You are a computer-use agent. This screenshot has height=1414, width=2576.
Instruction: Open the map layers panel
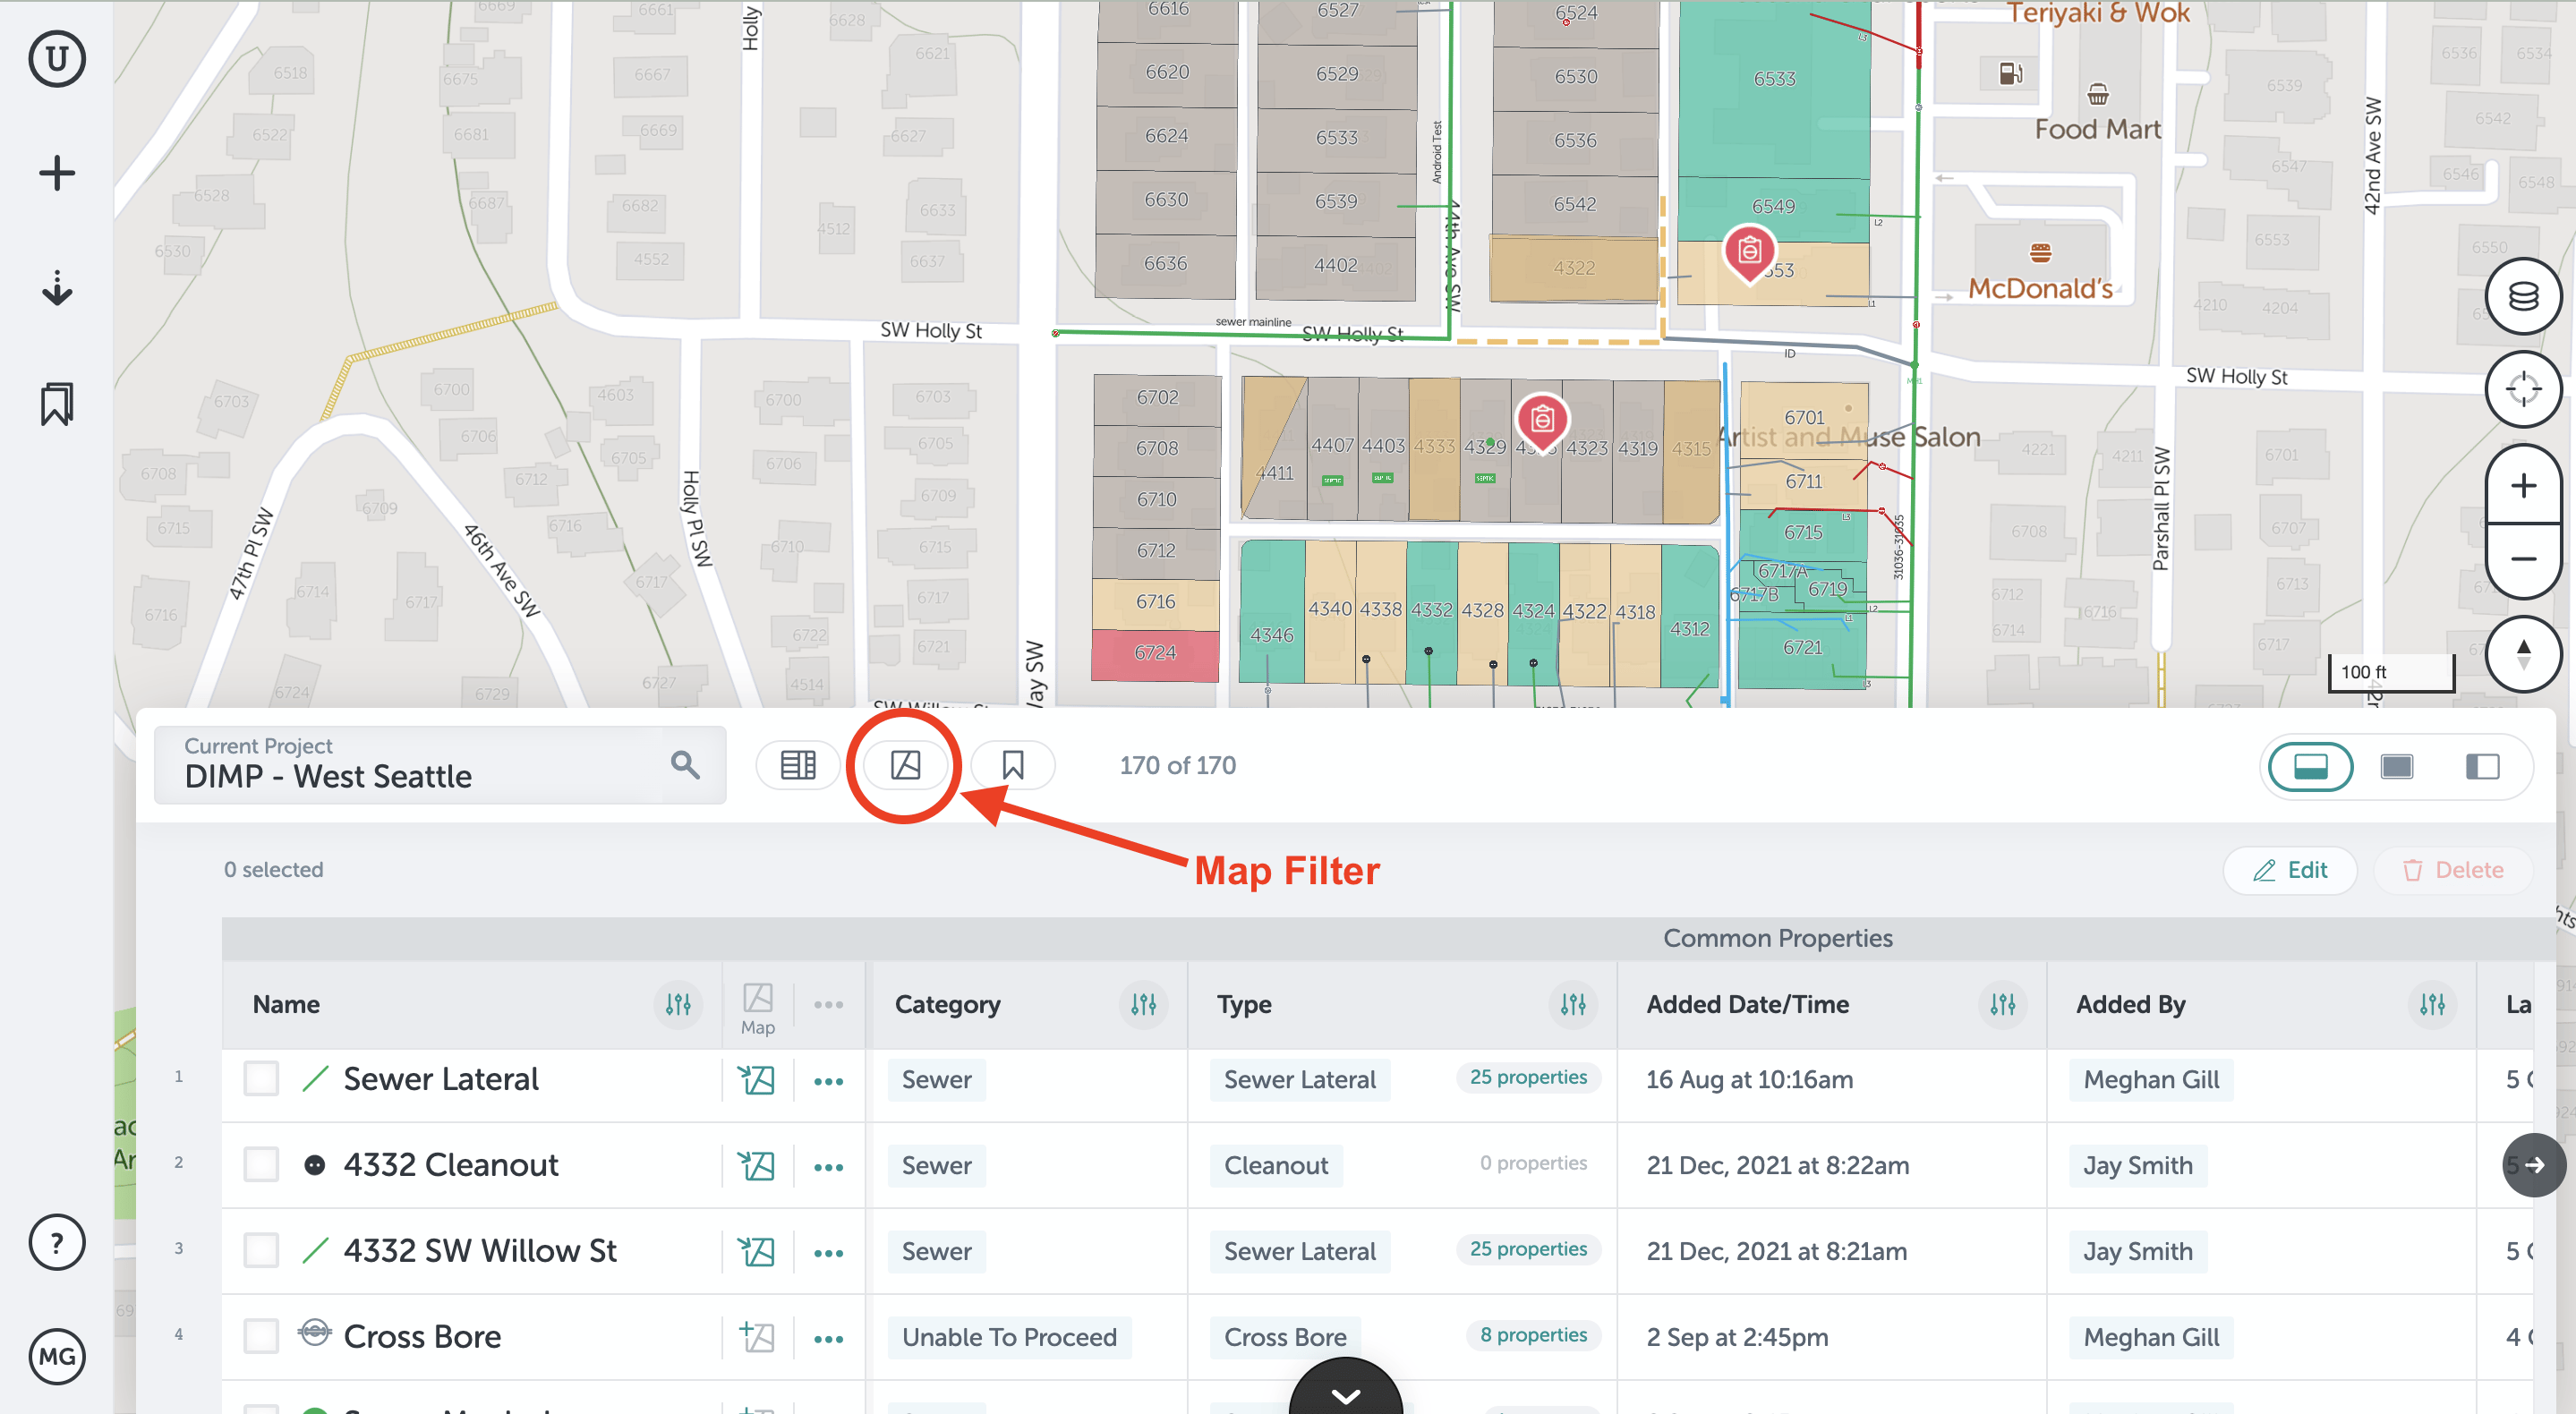(2522, 295)
